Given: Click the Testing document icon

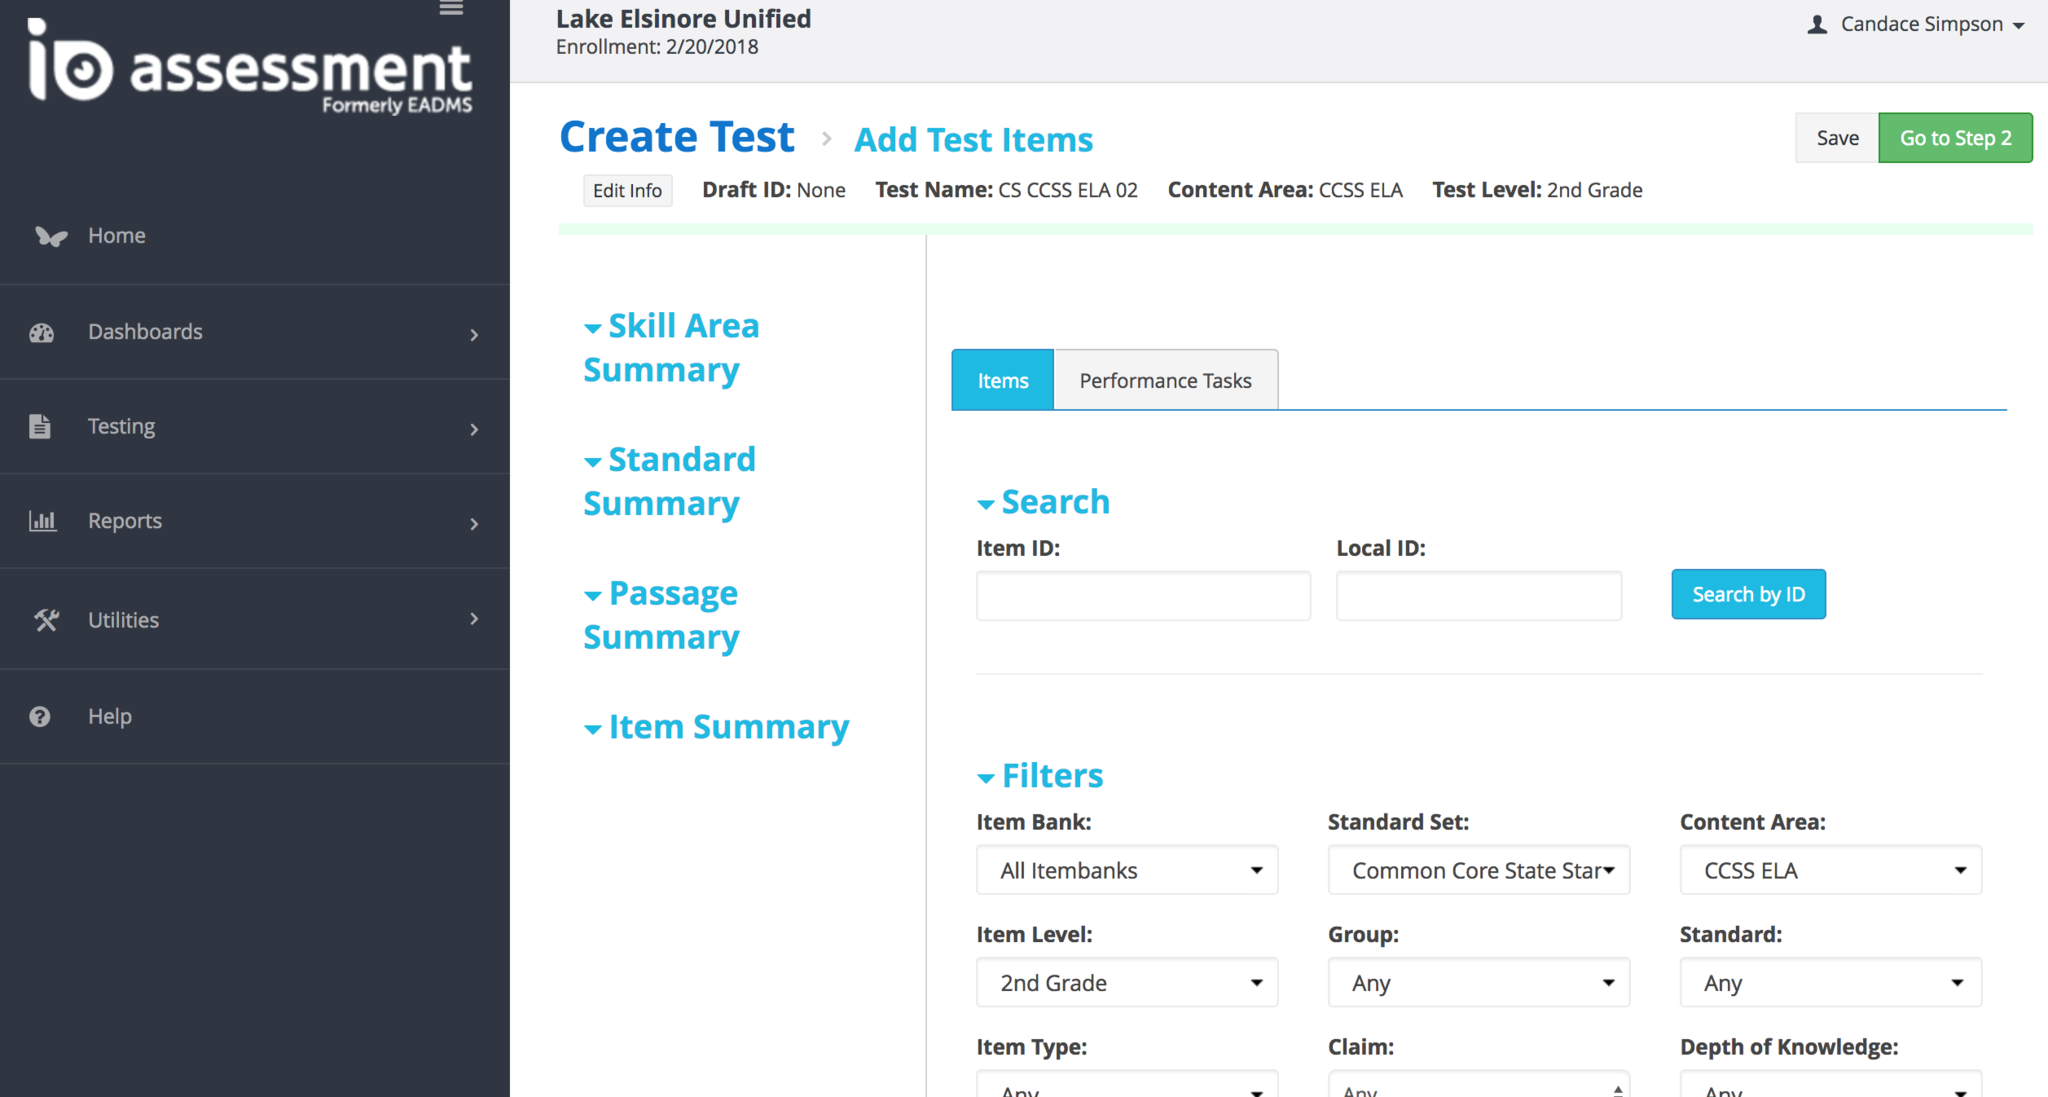Looking at the screenshot, I should [40, 427].
